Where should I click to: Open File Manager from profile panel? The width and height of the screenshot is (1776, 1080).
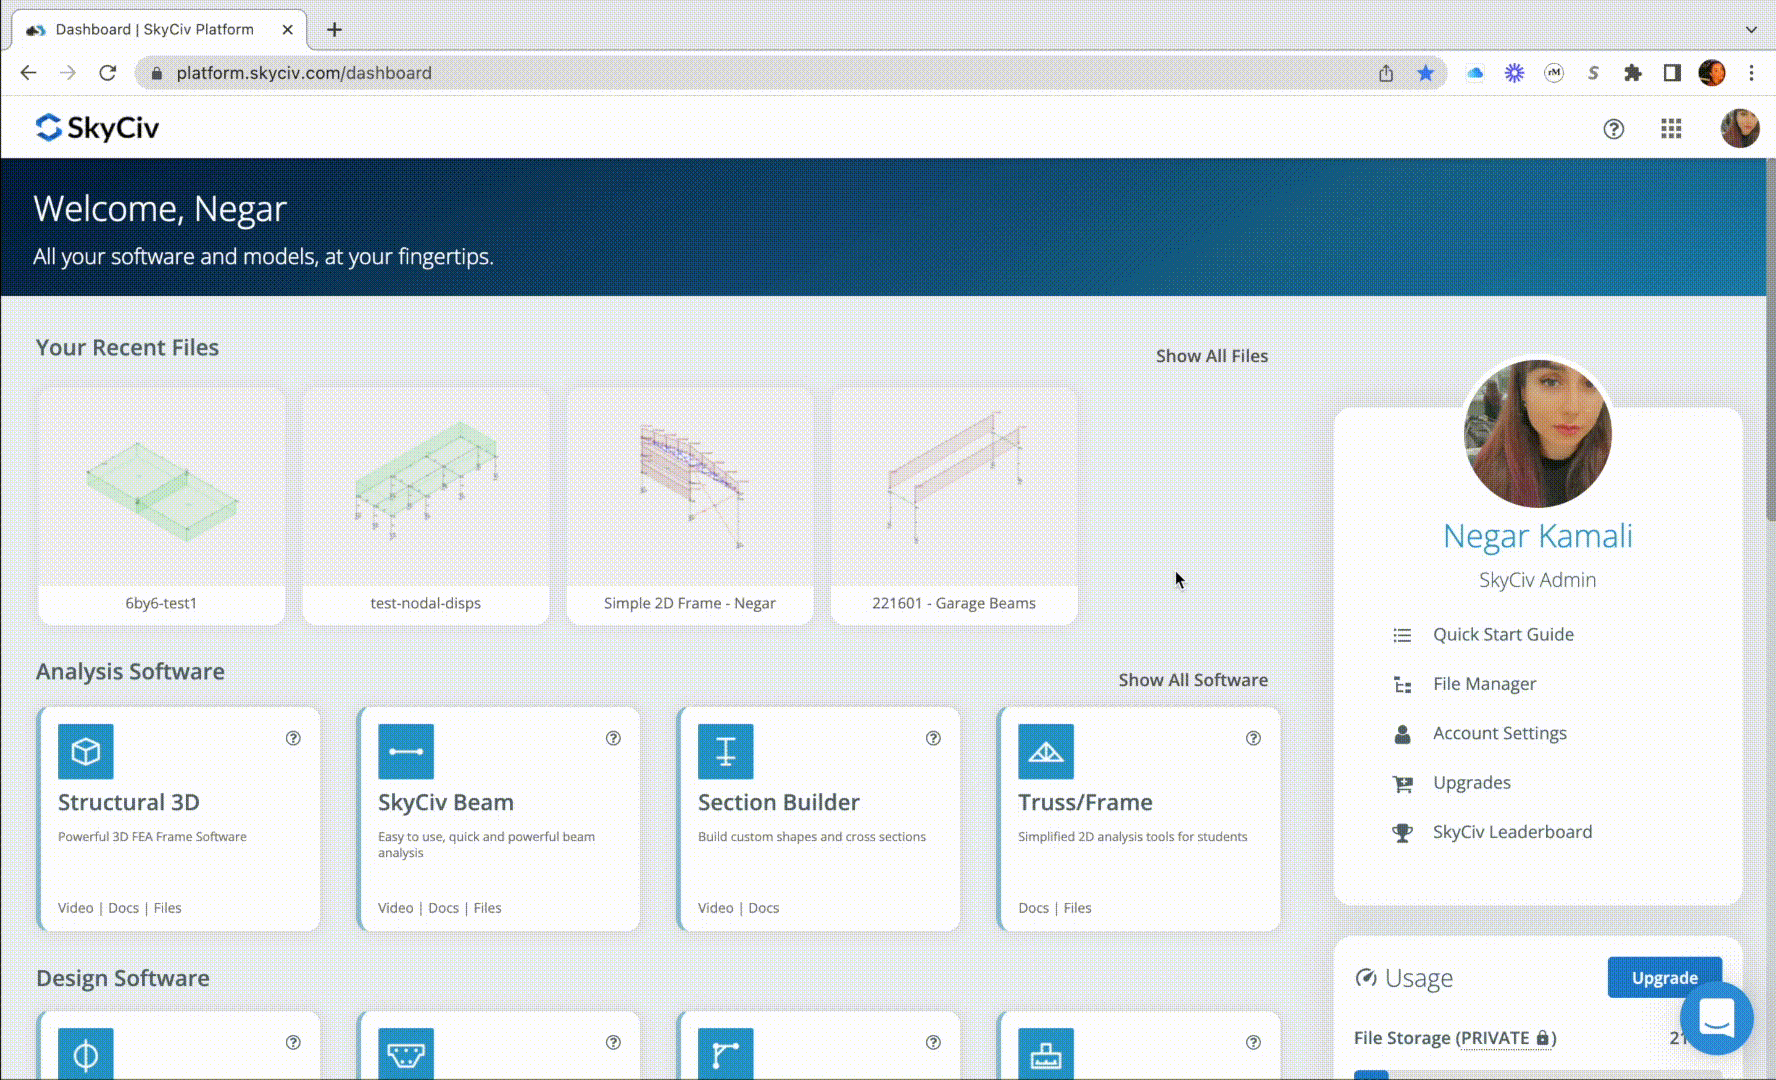[1484, 684]
